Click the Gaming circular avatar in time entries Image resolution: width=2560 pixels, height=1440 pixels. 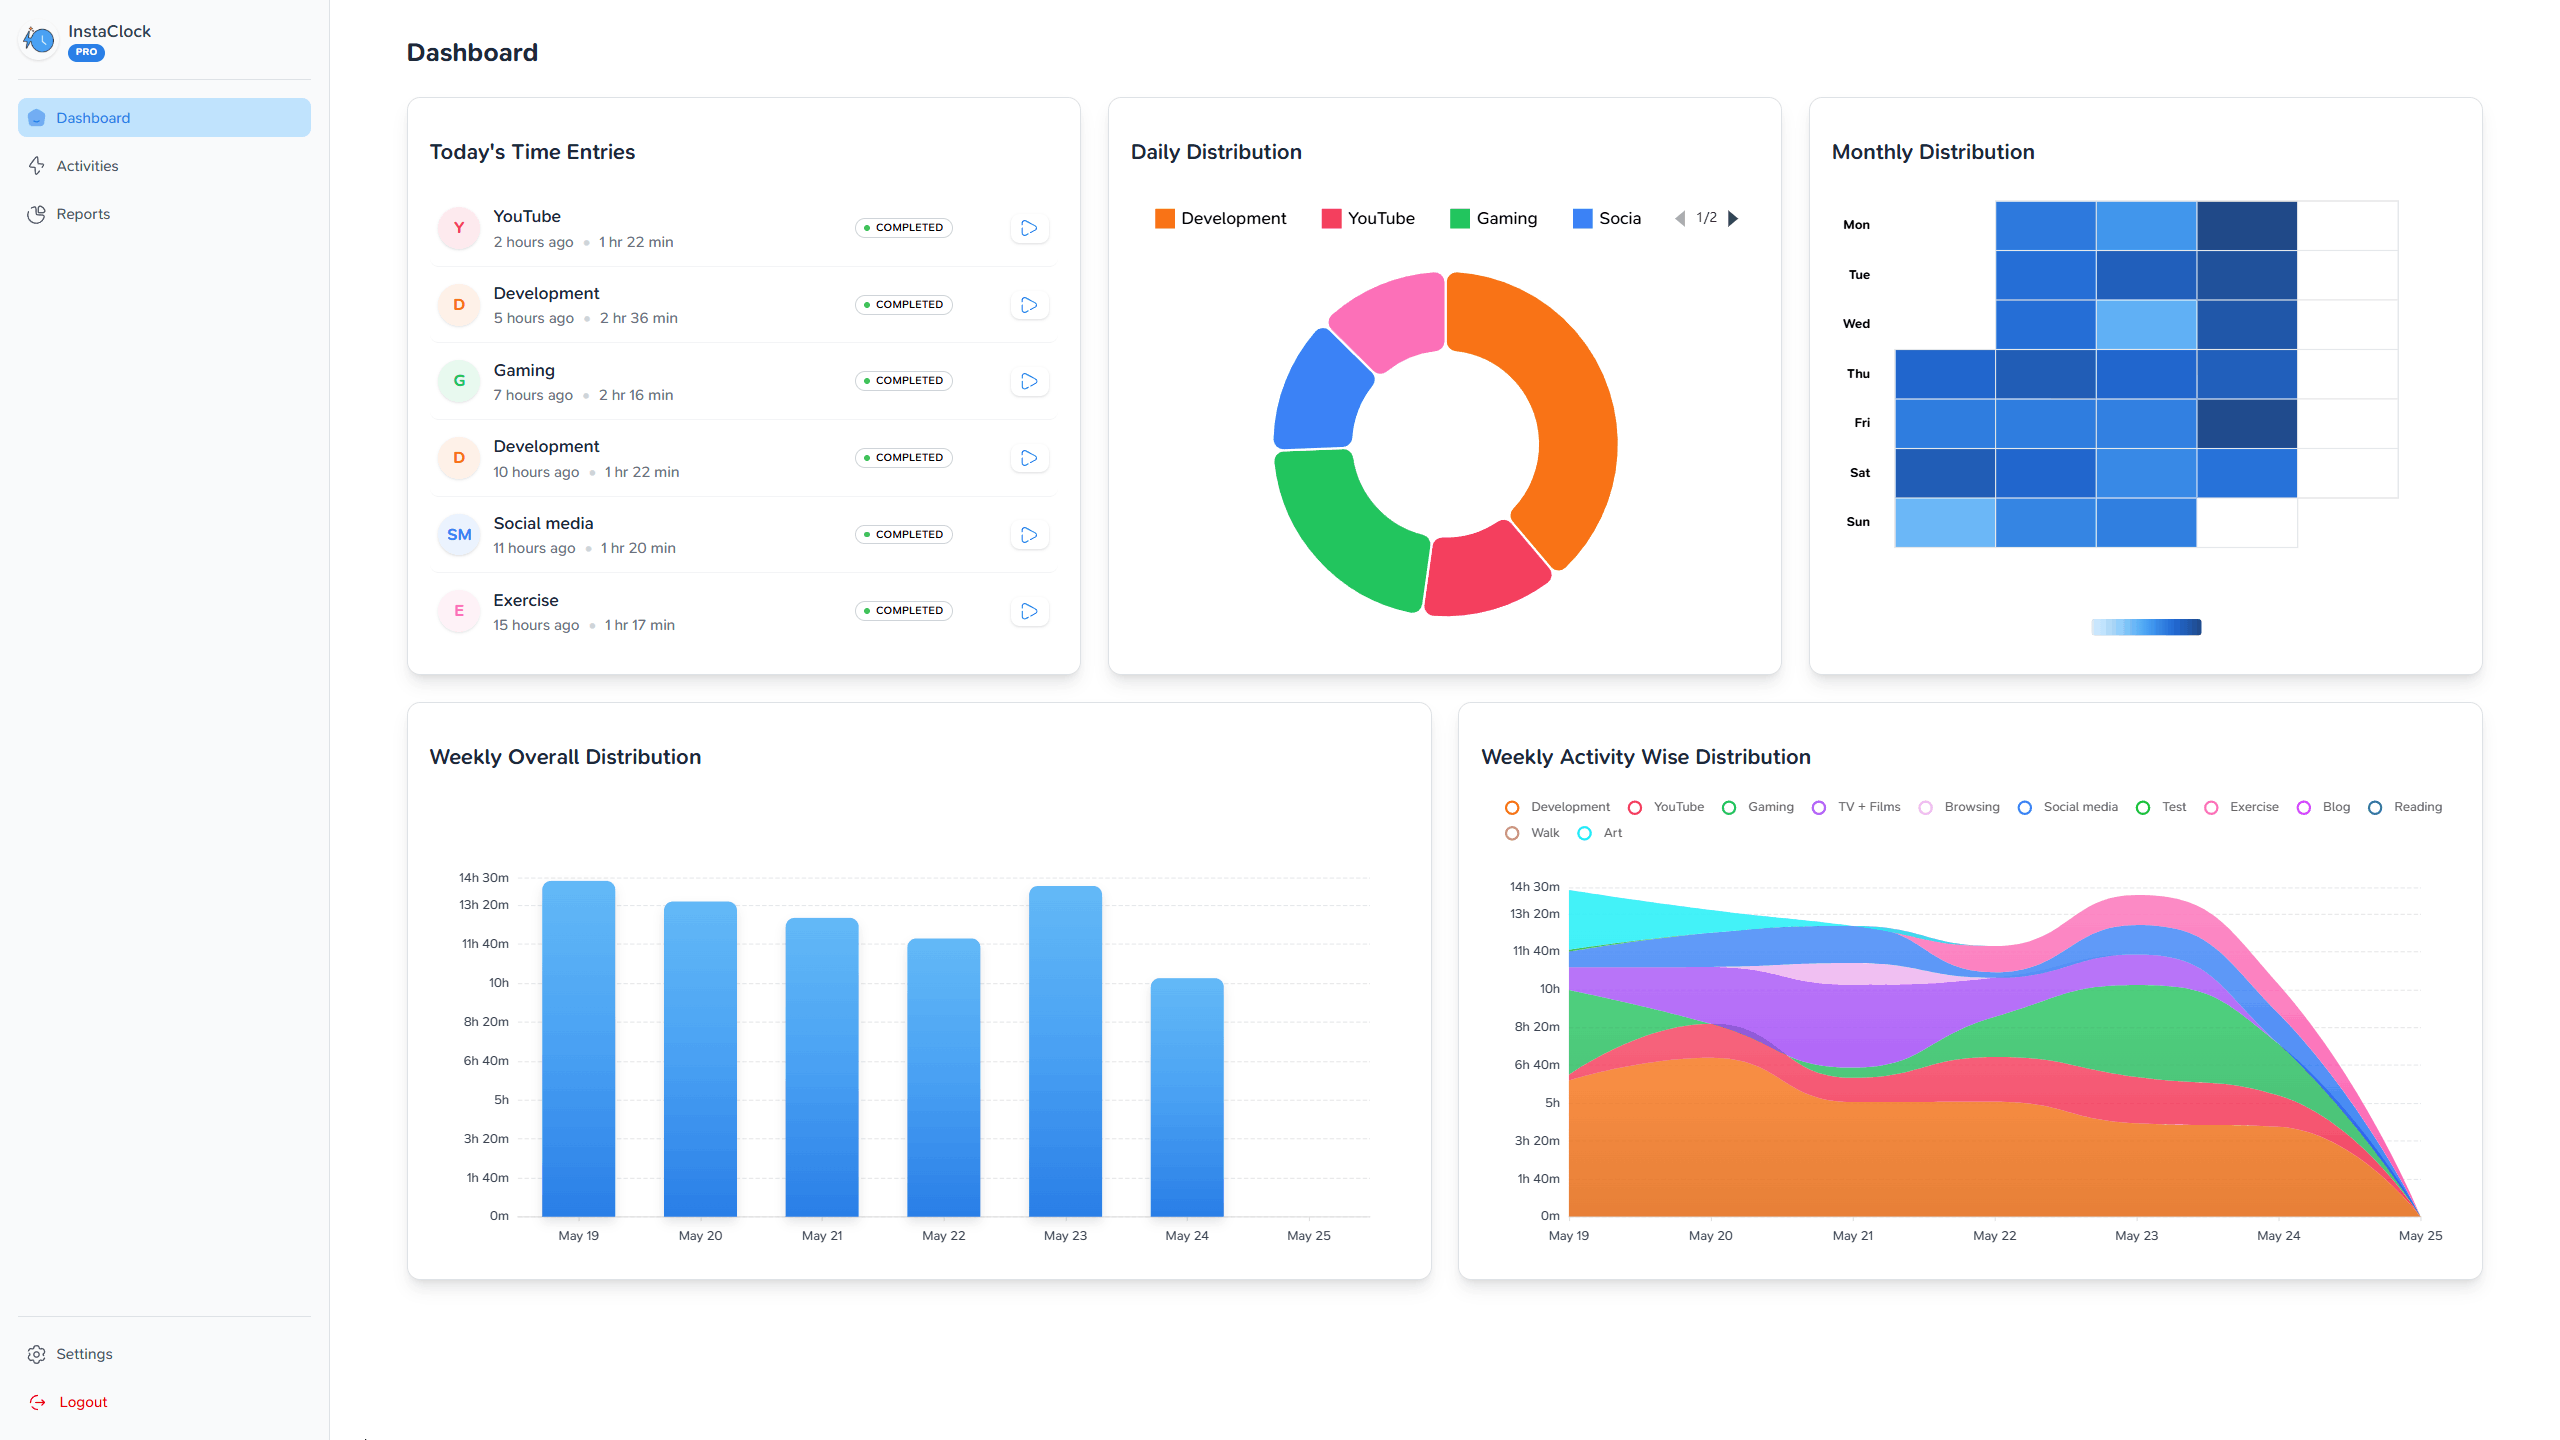(x=458, y=381)
